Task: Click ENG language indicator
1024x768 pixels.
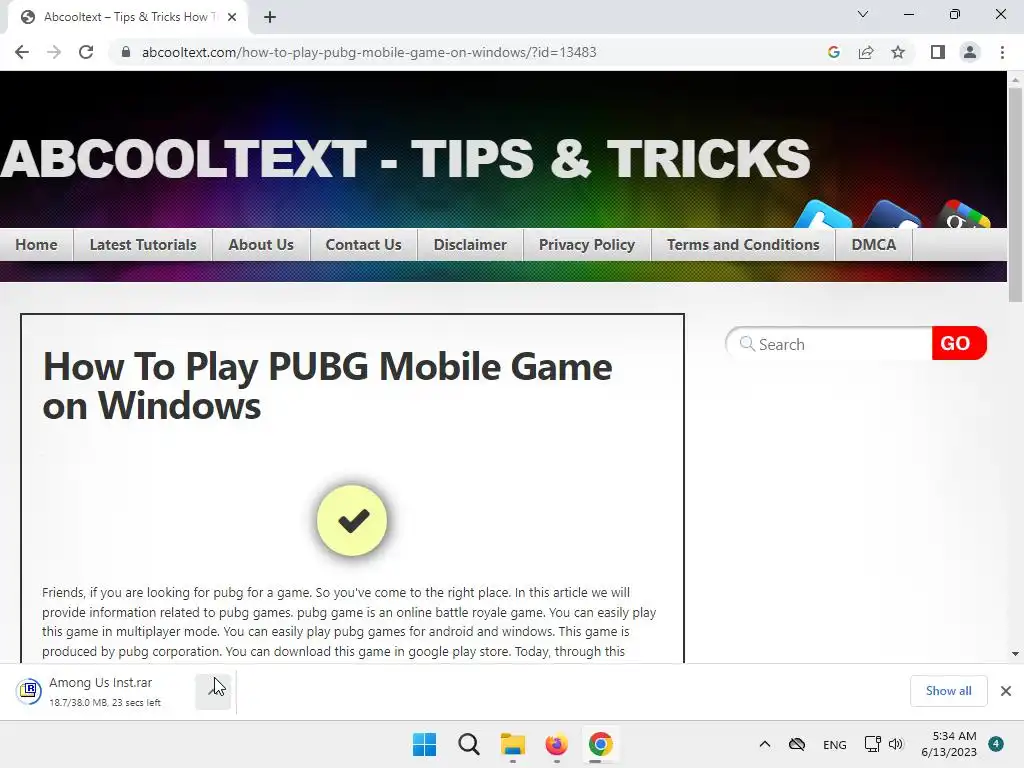Action: [835, 744]
